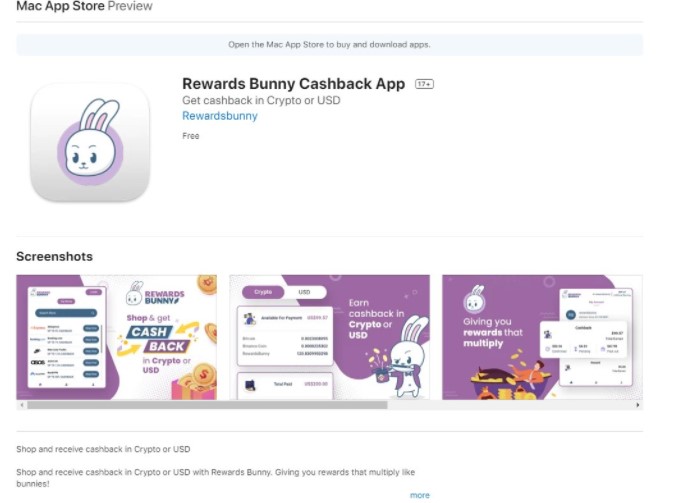This screenshot has width=676, height=503.
Task: Click the empty scrollbar track right of thumb
Action: (510, 405)
